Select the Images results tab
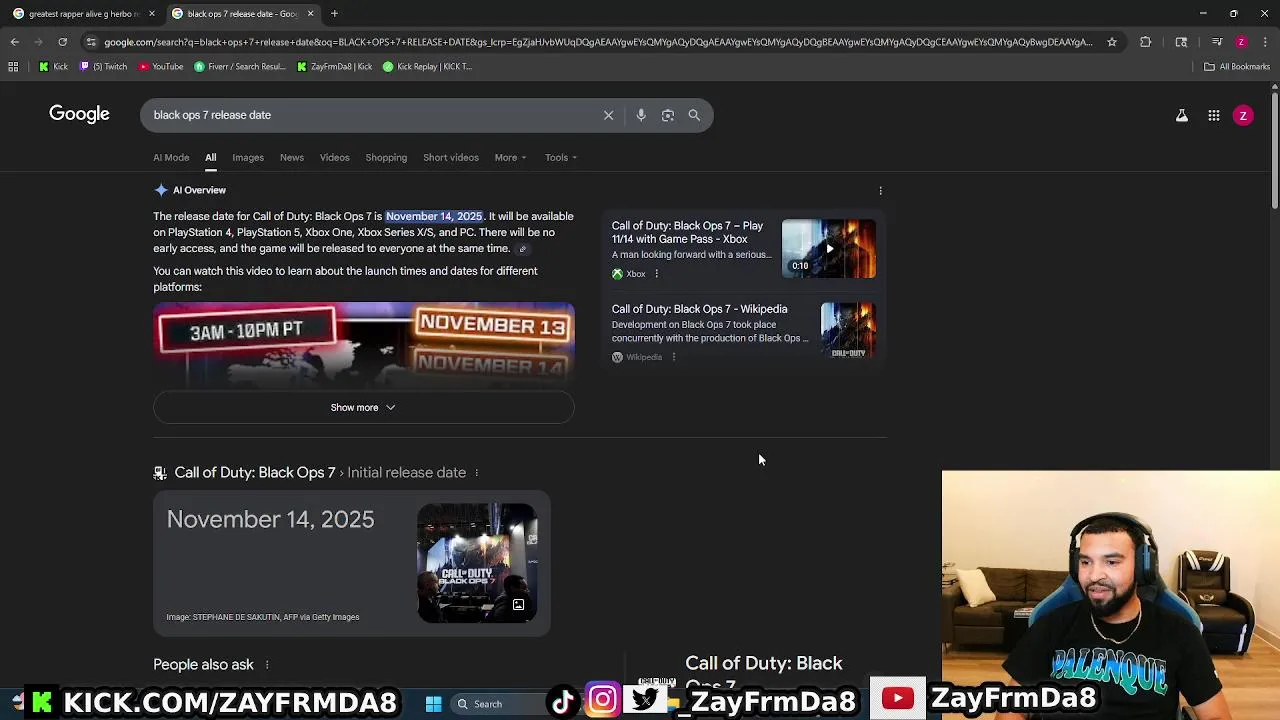Viewport: 1280px width, 720px height. point(248,157)
